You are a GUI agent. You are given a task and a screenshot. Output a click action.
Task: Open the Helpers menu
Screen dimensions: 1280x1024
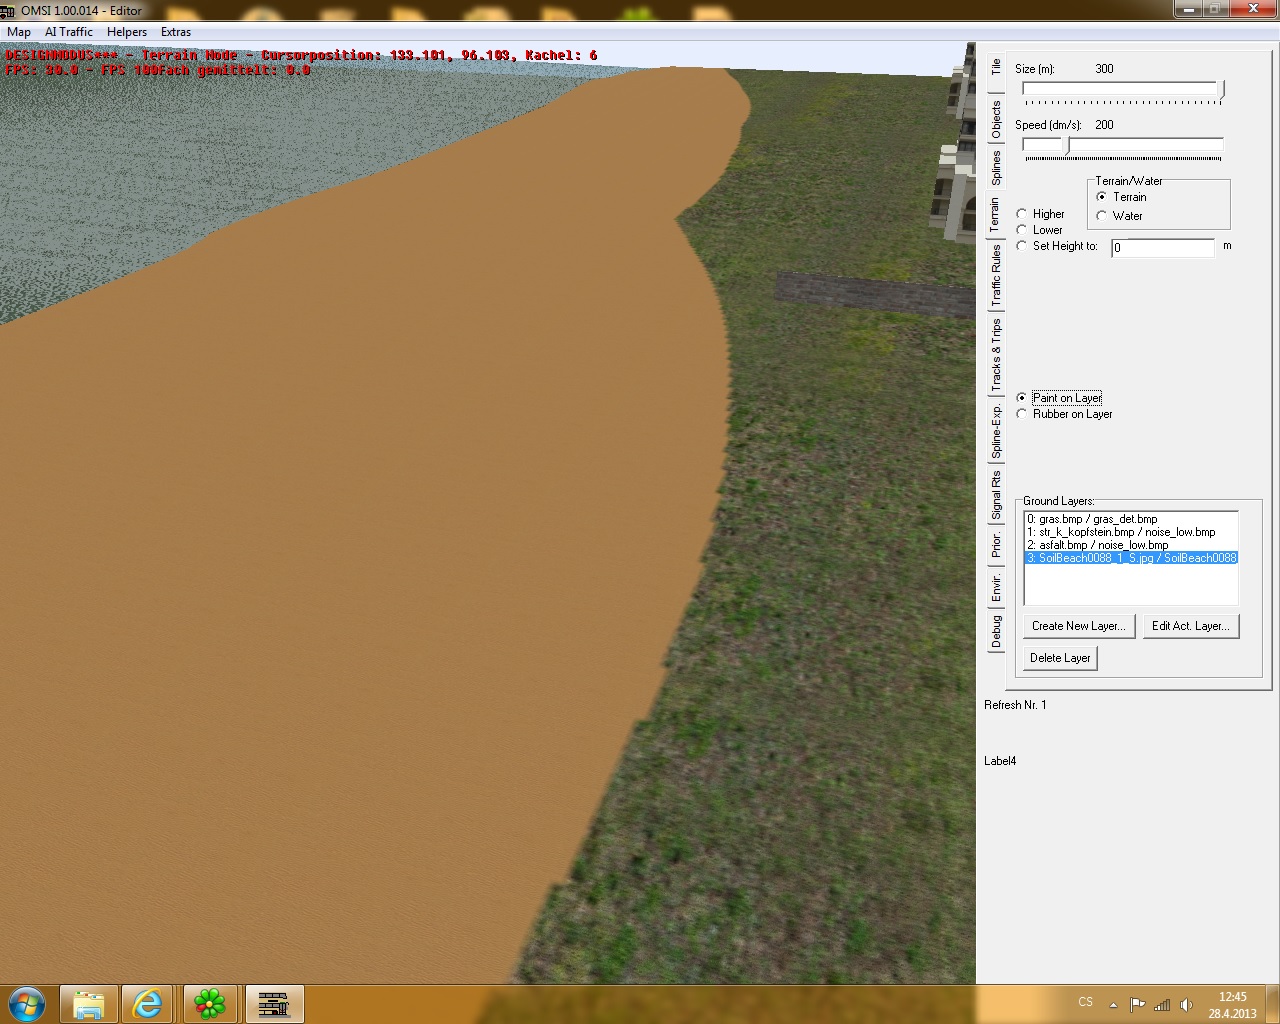(x=127, y=32)
